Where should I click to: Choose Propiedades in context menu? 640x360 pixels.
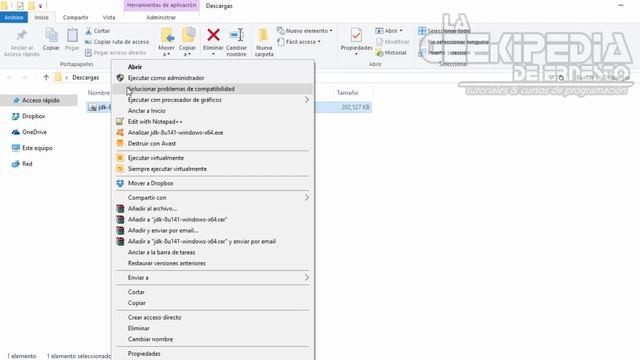(x=213, y=354)
